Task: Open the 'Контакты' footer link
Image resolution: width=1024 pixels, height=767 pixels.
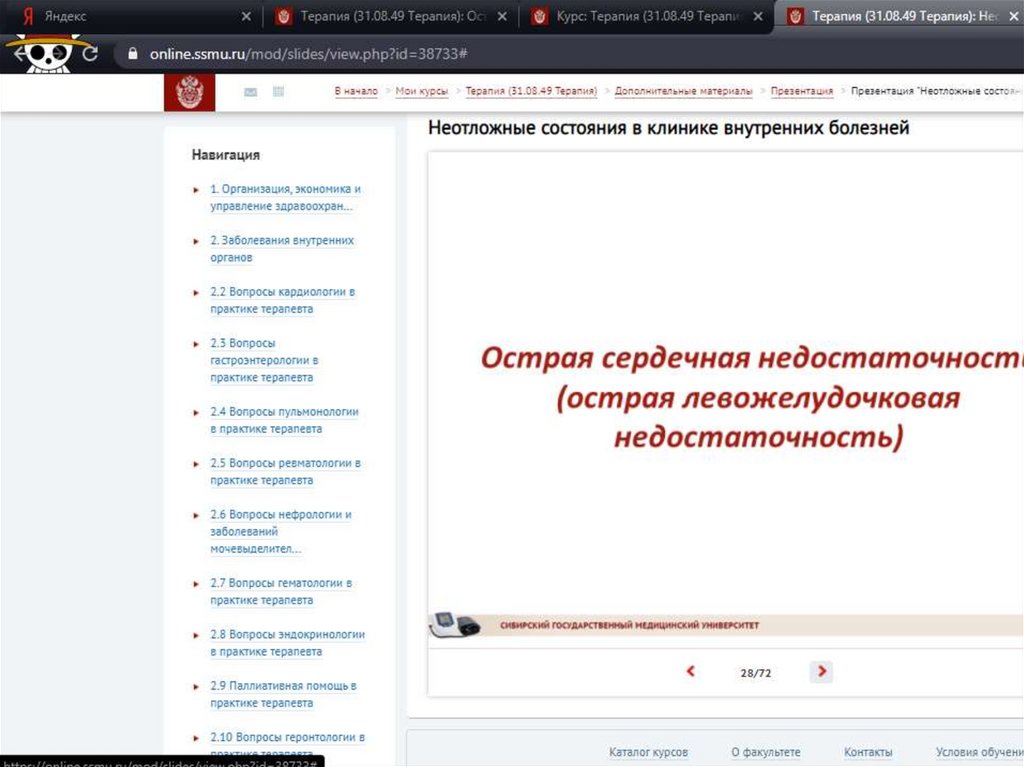Action: (868, 752)
